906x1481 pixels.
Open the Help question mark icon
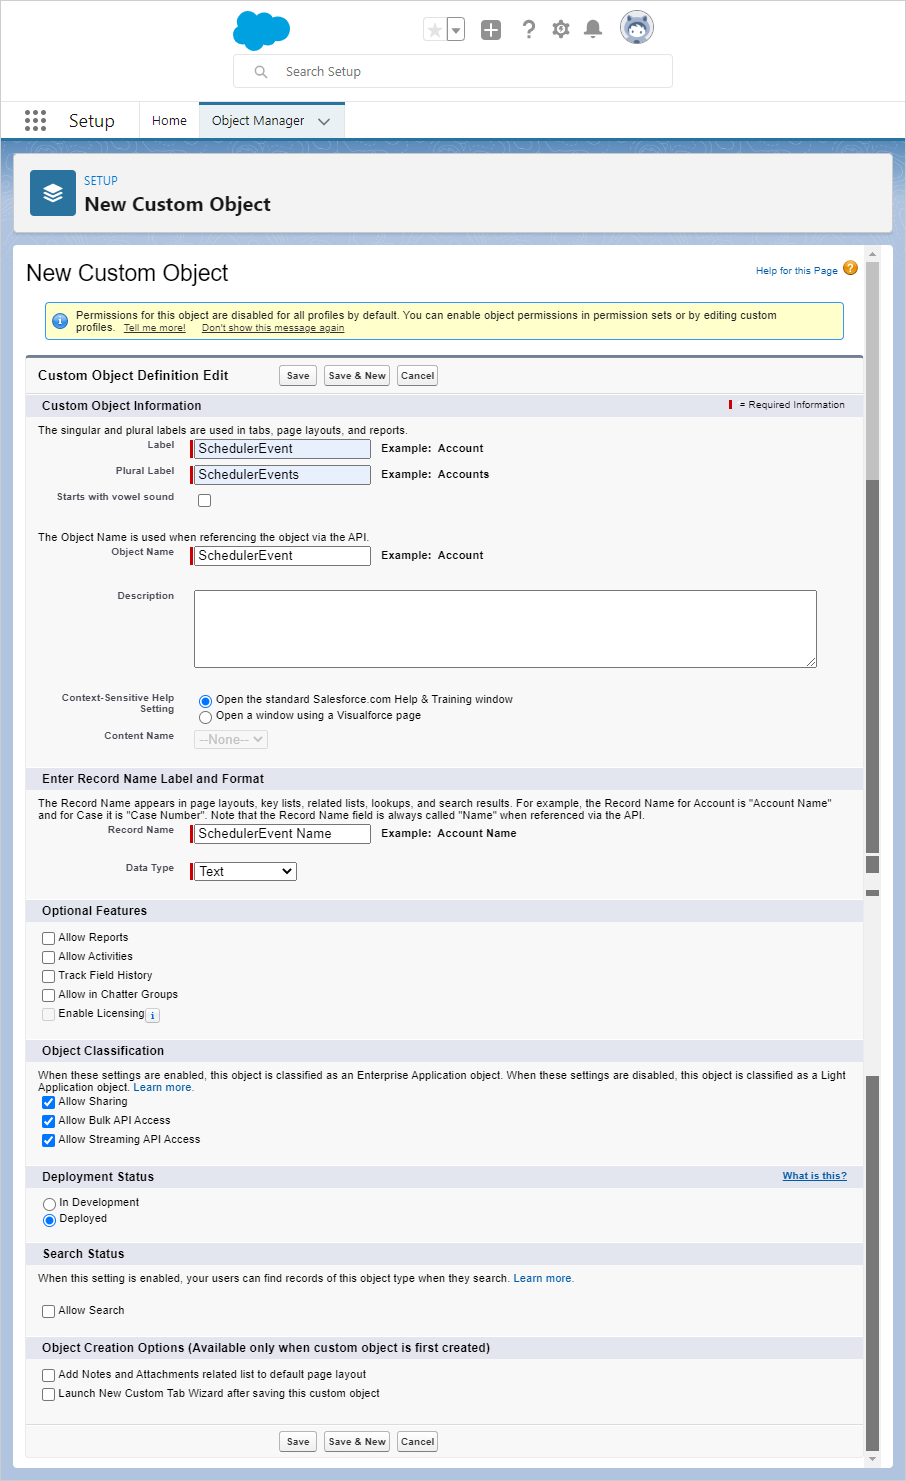coord(528,30)
